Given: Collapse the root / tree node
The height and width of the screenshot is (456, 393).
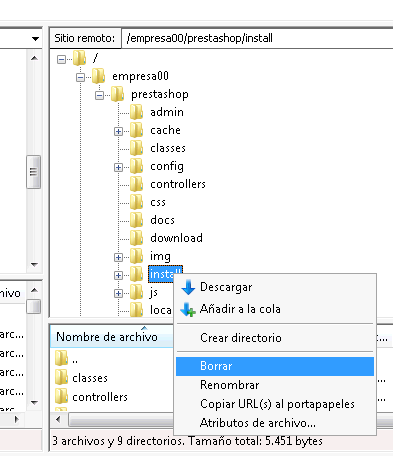Looking at the screenshot, I should (61, 59).
